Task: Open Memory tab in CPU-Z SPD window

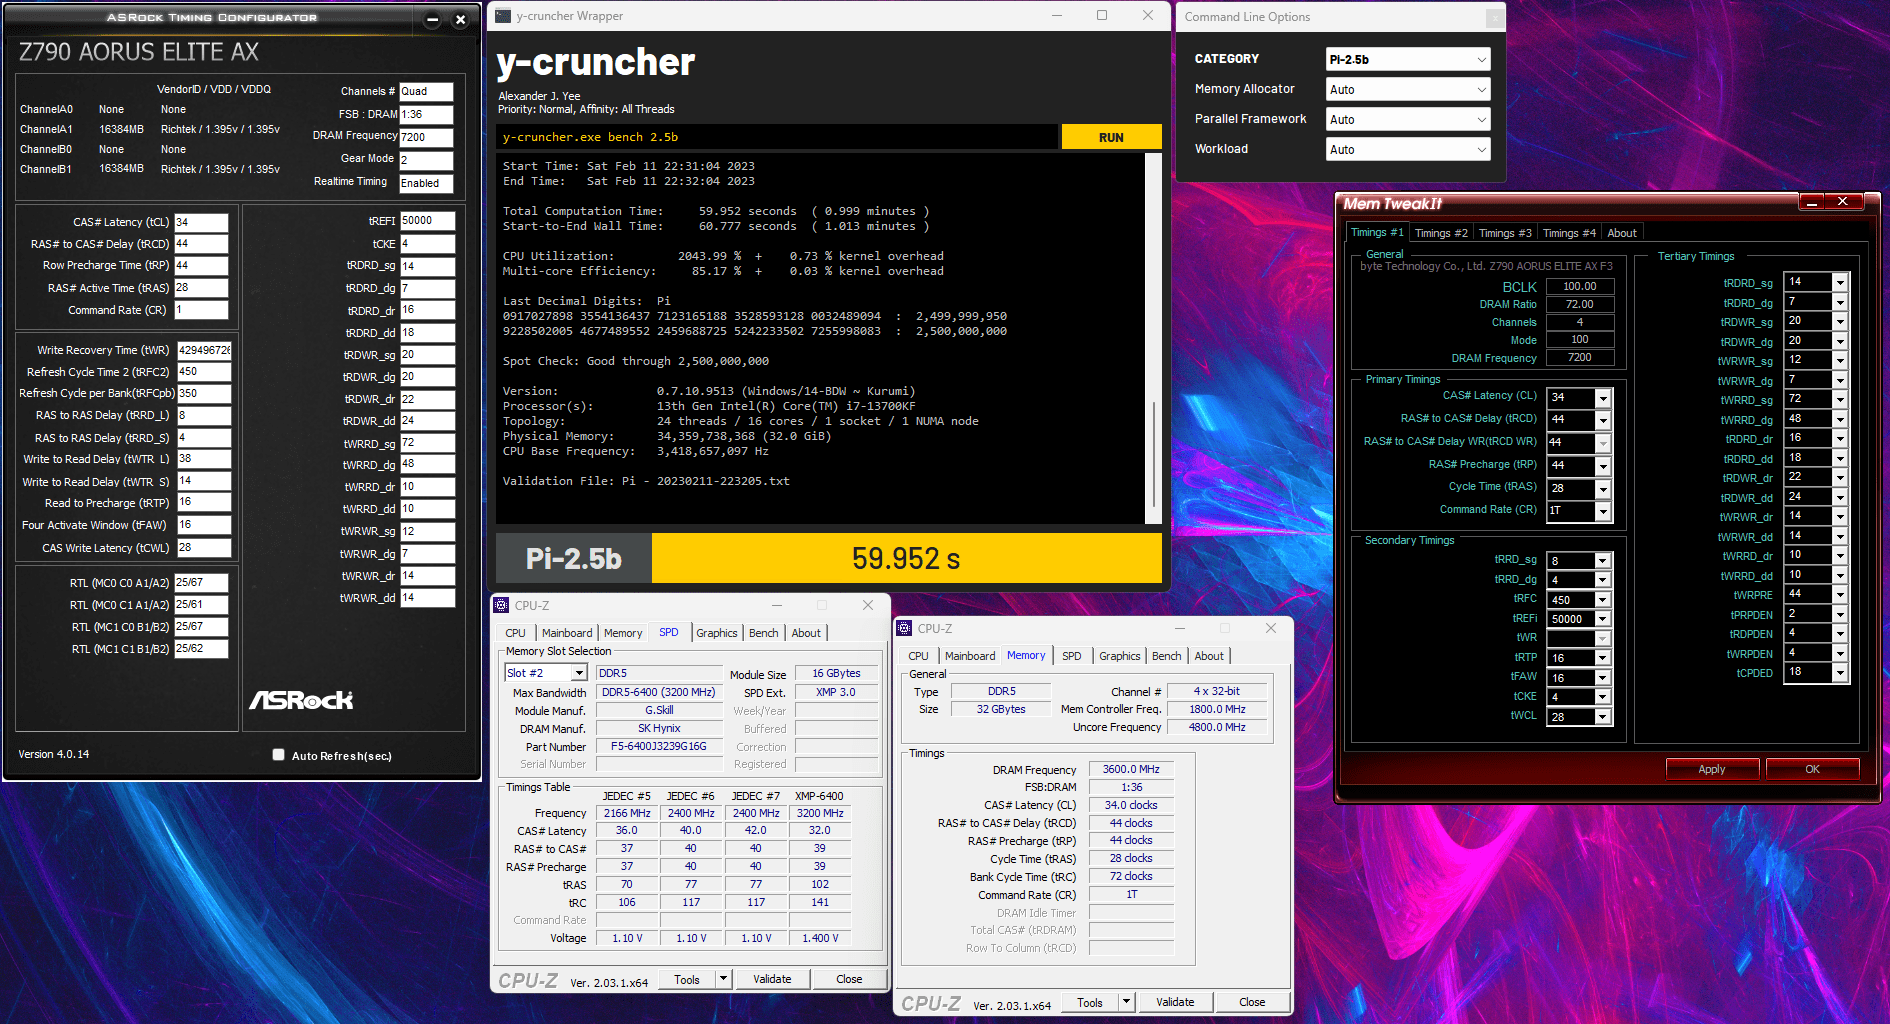Action: 623,633
